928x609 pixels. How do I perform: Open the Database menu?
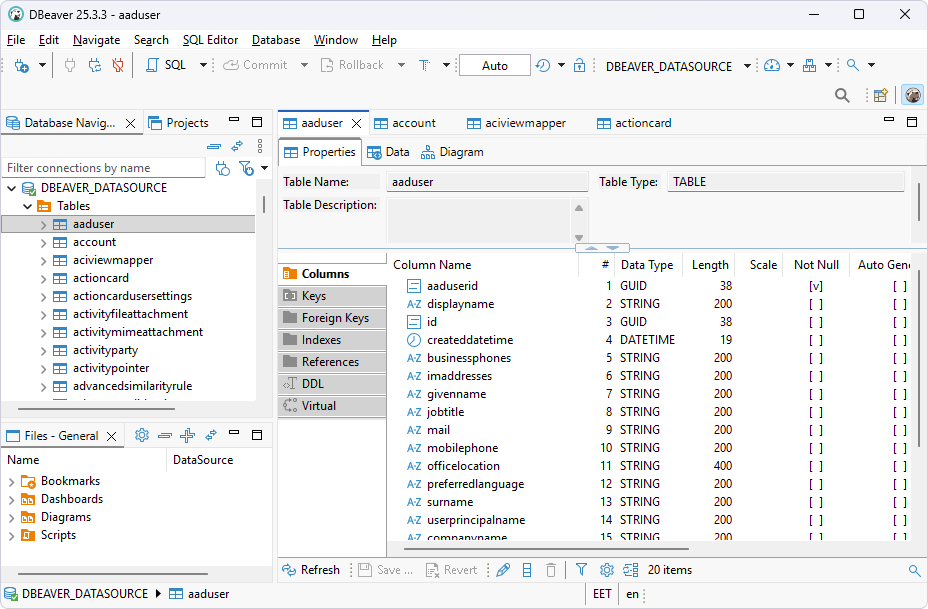pyautogui.click(x=275, y=40)
